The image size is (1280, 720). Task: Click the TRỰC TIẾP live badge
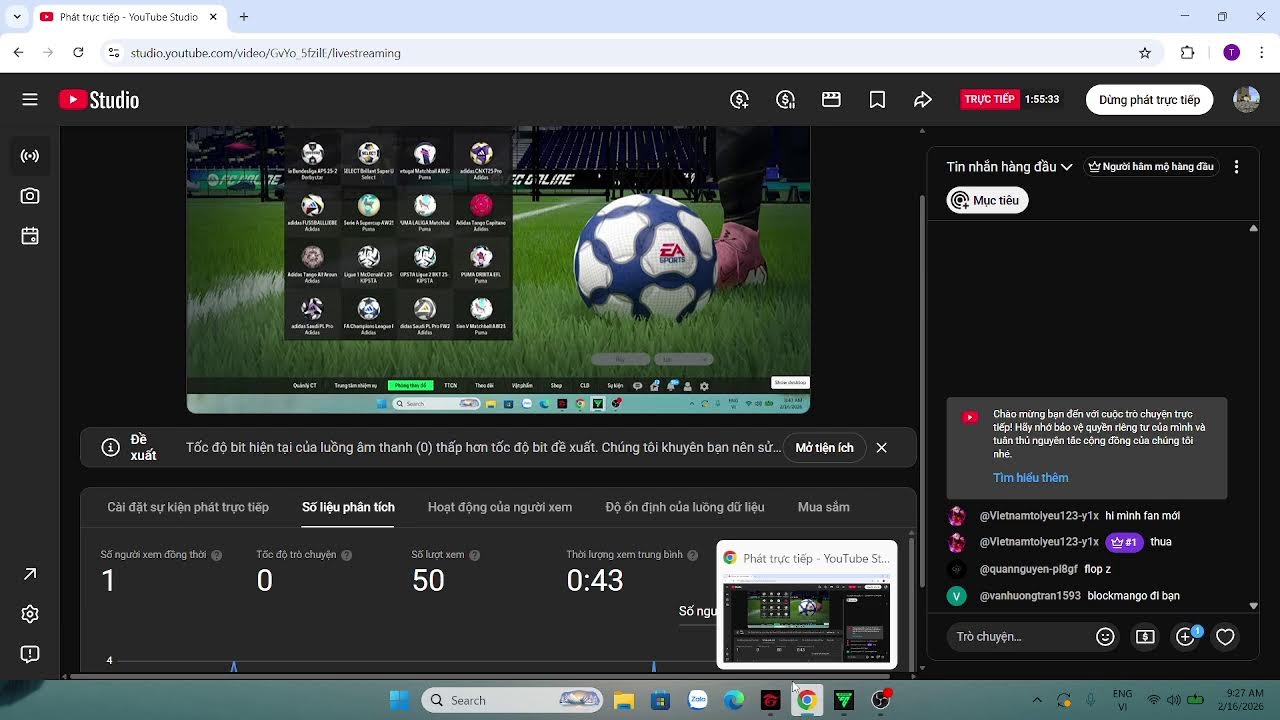tap(989, 99)
